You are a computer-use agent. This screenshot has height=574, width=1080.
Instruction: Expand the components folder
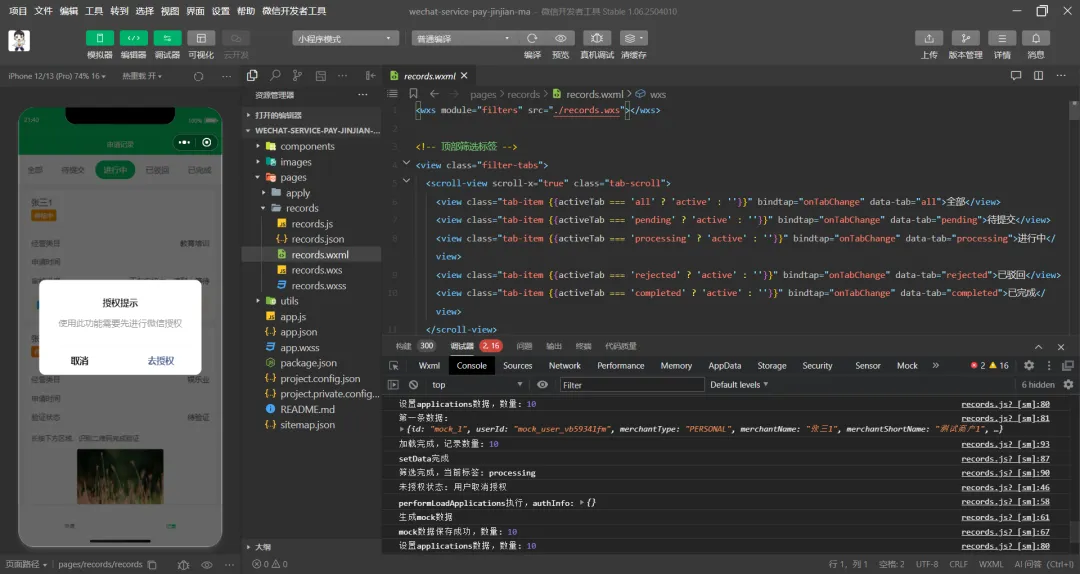pyautogui.click(x=306, y=146)
